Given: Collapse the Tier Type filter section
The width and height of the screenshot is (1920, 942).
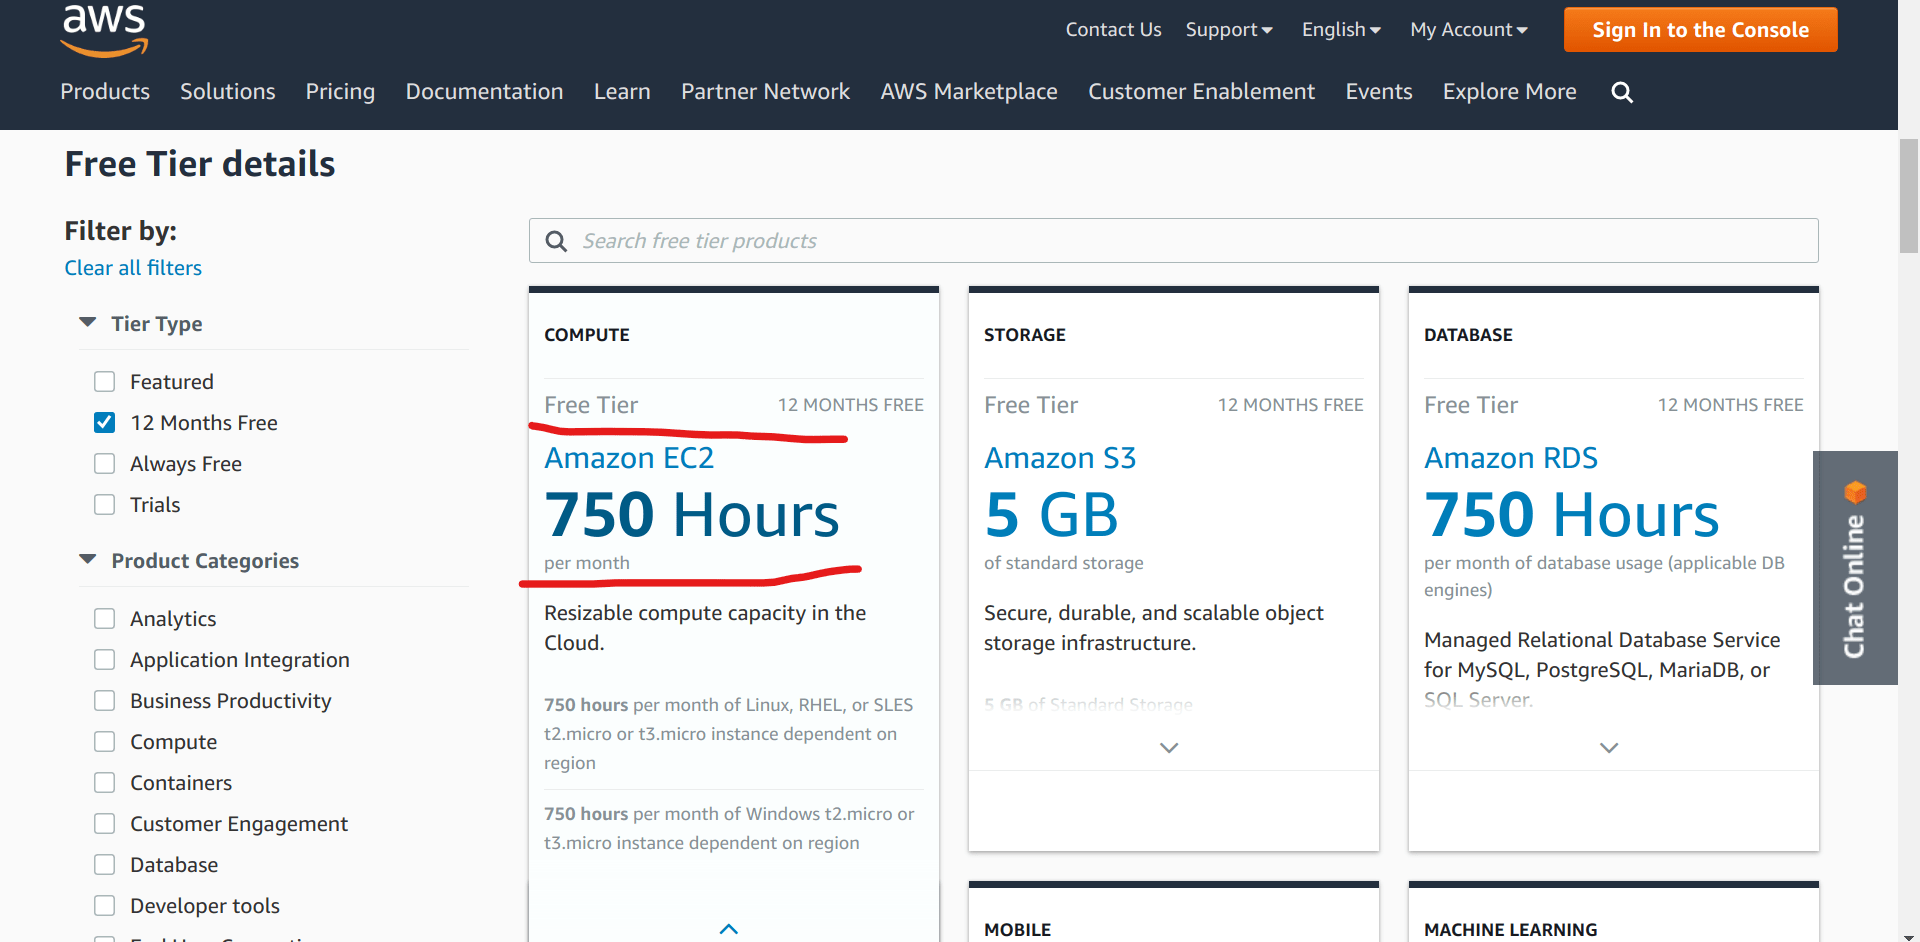Looking at the screenshot, I should (87, 322).
